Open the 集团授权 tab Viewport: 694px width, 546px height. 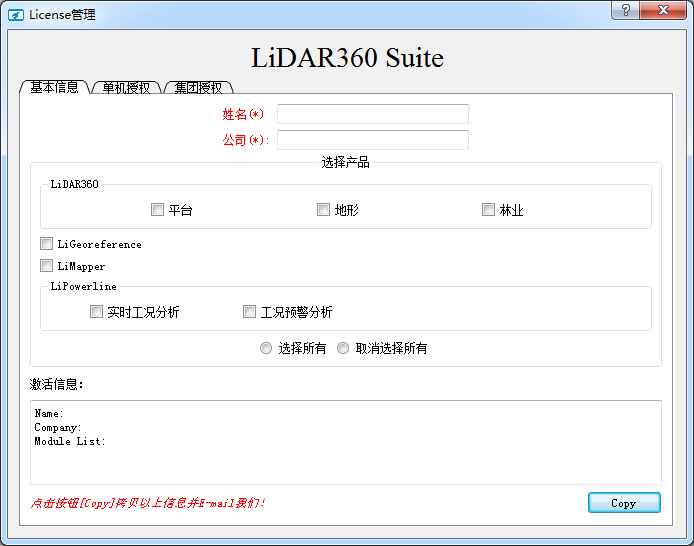pos(198,88)
